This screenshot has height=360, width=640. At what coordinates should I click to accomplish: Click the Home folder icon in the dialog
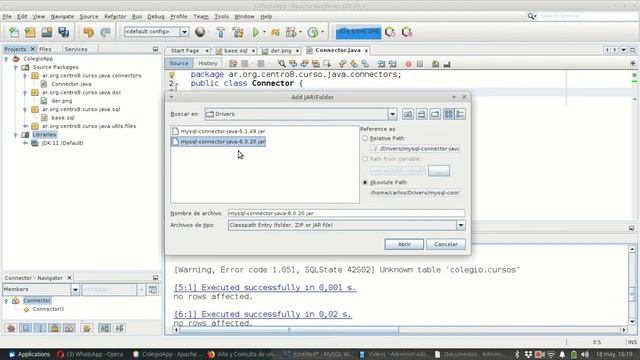click(x=421, y=114)
